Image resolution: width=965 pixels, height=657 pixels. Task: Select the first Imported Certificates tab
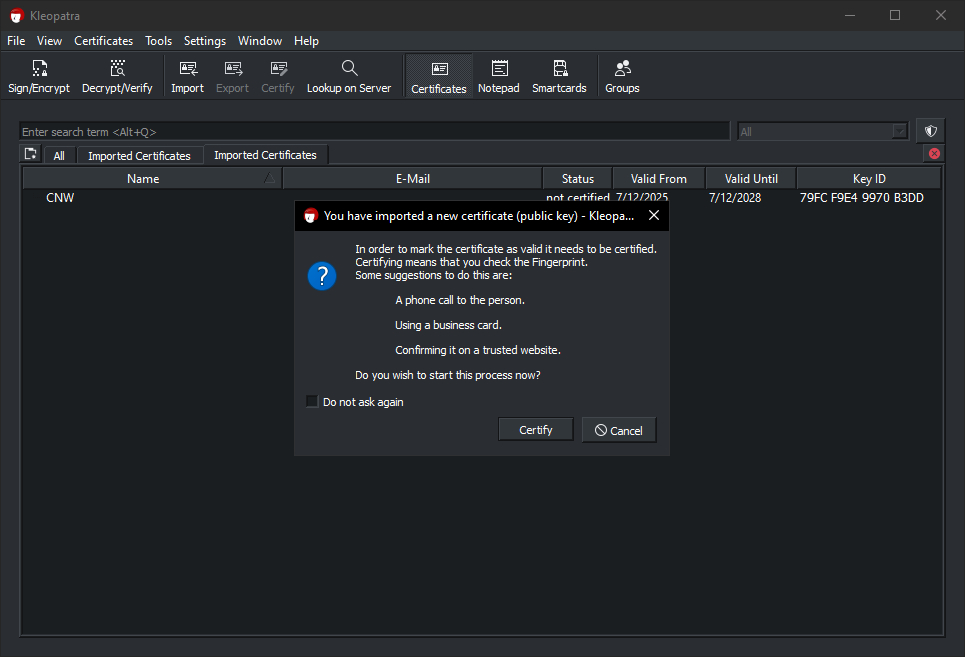(139, 156)
